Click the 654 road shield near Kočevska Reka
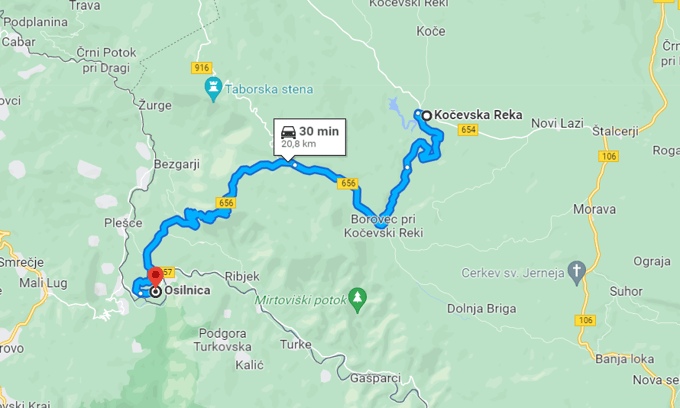Screen dimensions: 680x408 point(468,130)
